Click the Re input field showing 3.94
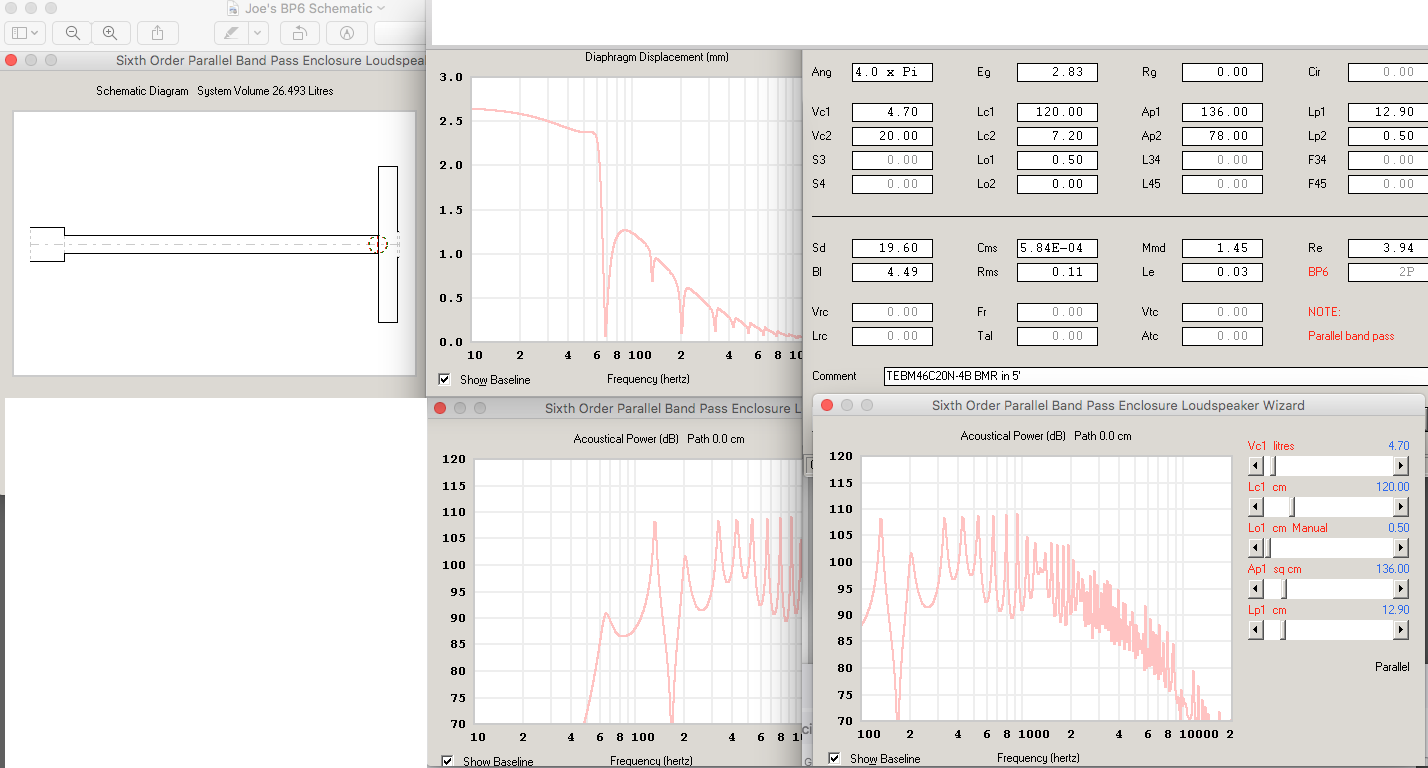The width and height of the screenshot is (1428, 768). [1388, 248]
